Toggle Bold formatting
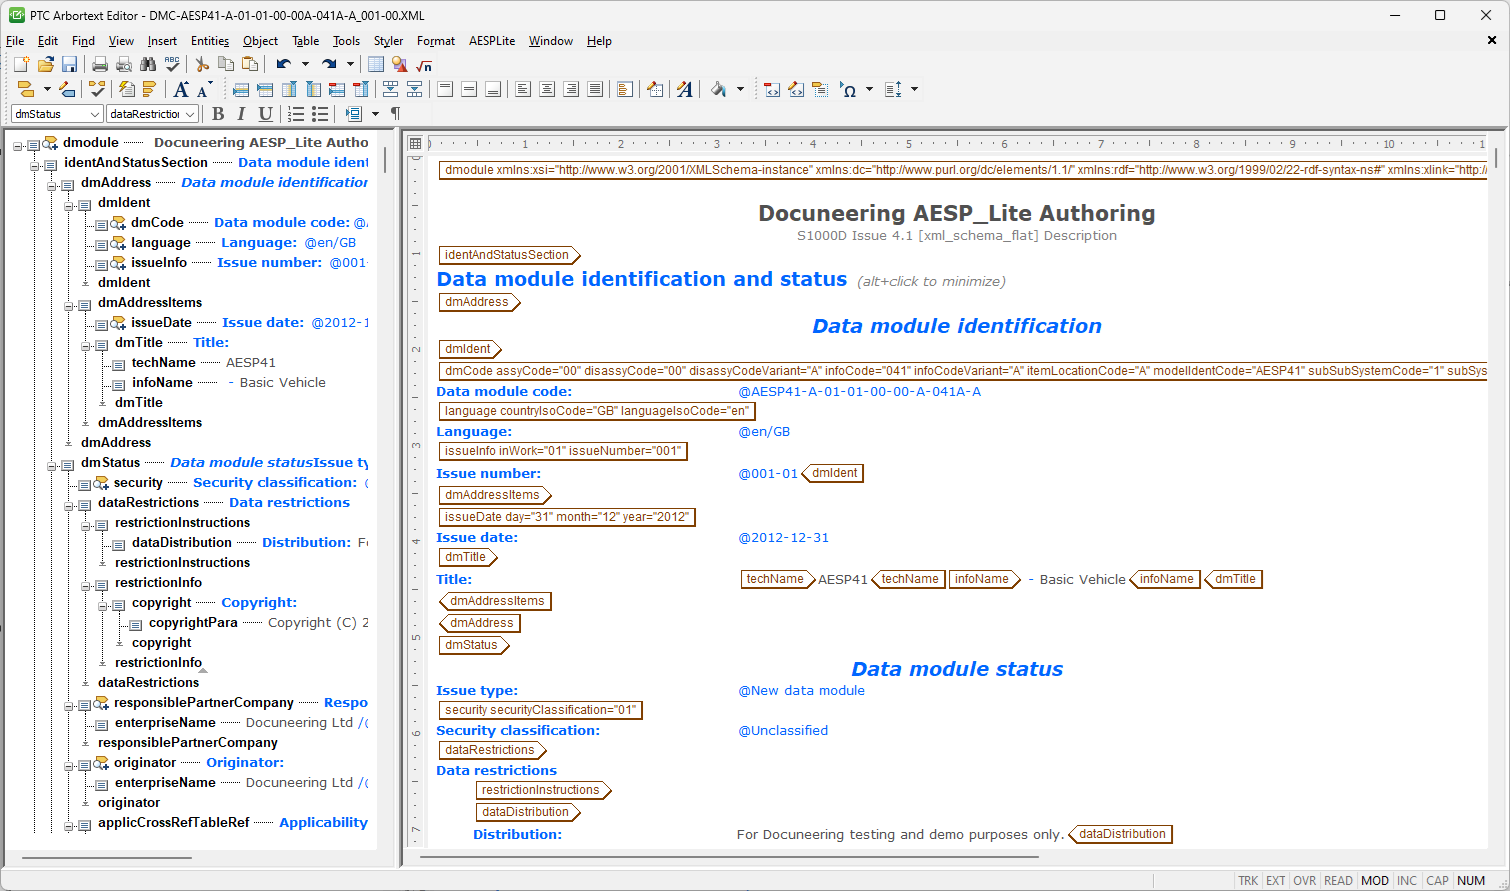1510x891 pixels. 218,114
